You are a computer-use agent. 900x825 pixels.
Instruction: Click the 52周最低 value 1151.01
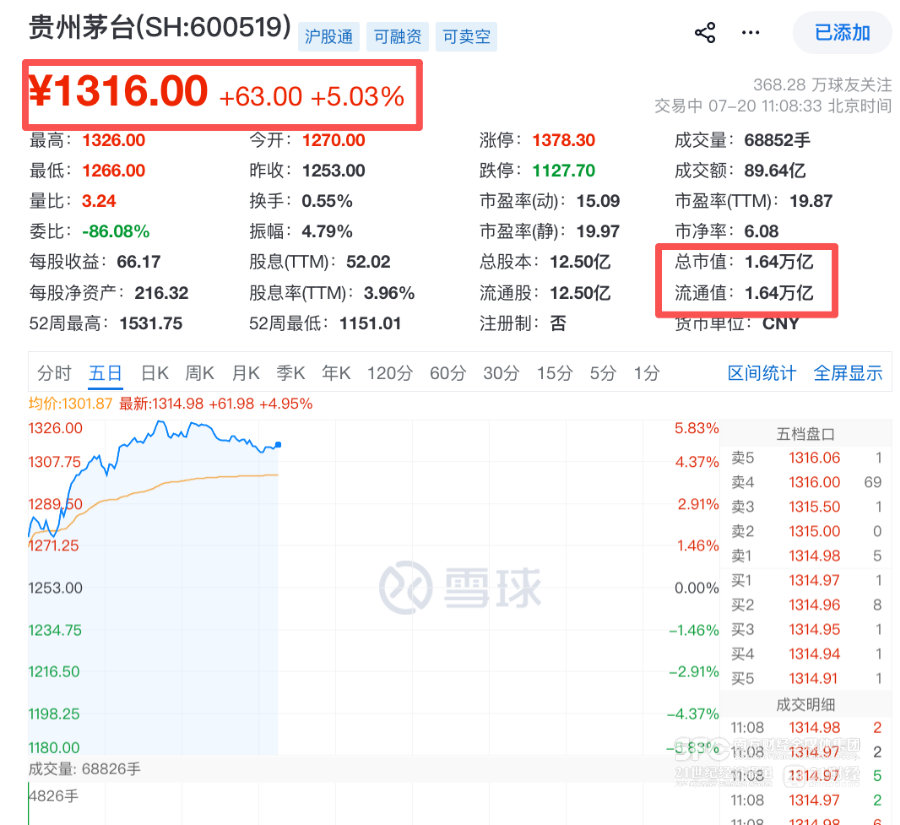pyautogui.click(x=370, y=323)
